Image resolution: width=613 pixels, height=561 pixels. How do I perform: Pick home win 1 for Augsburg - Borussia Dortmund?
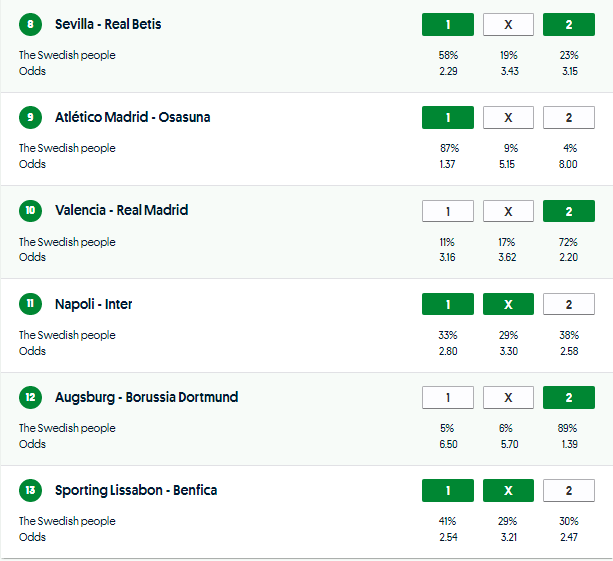click(447, 397)
